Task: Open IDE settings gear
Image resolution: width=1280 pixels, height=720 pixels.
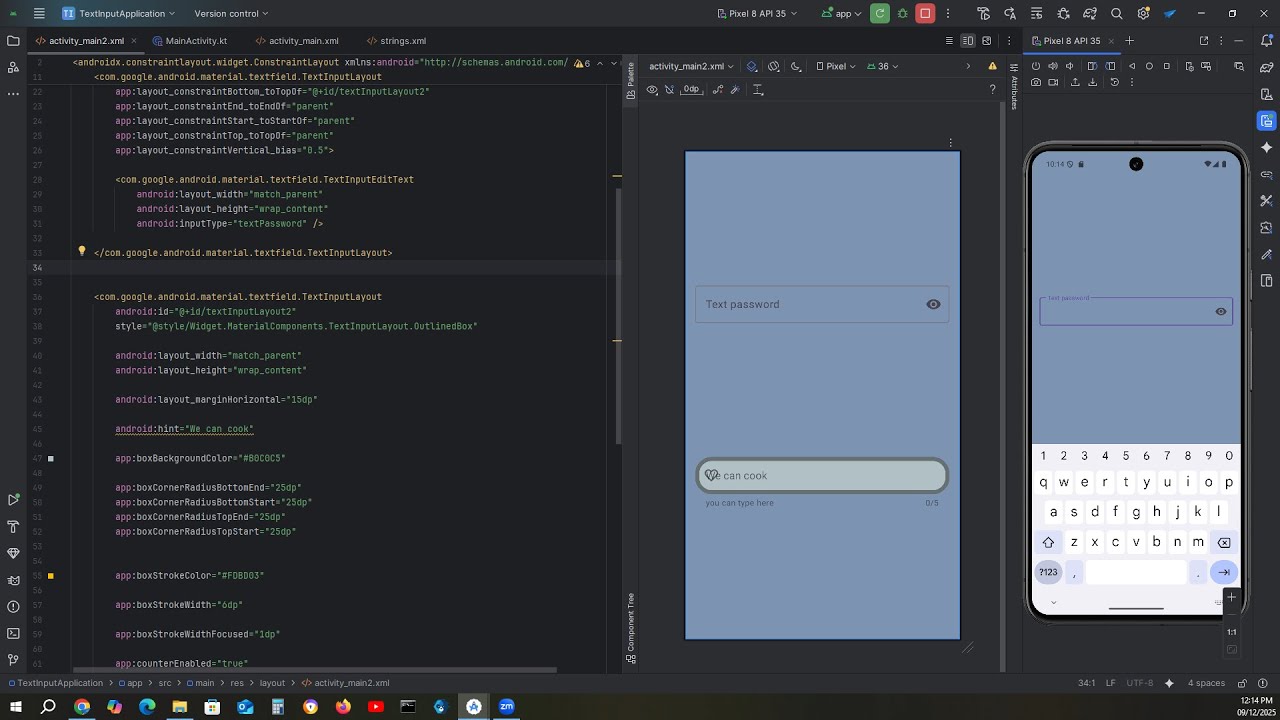Action: (1143, 14)
